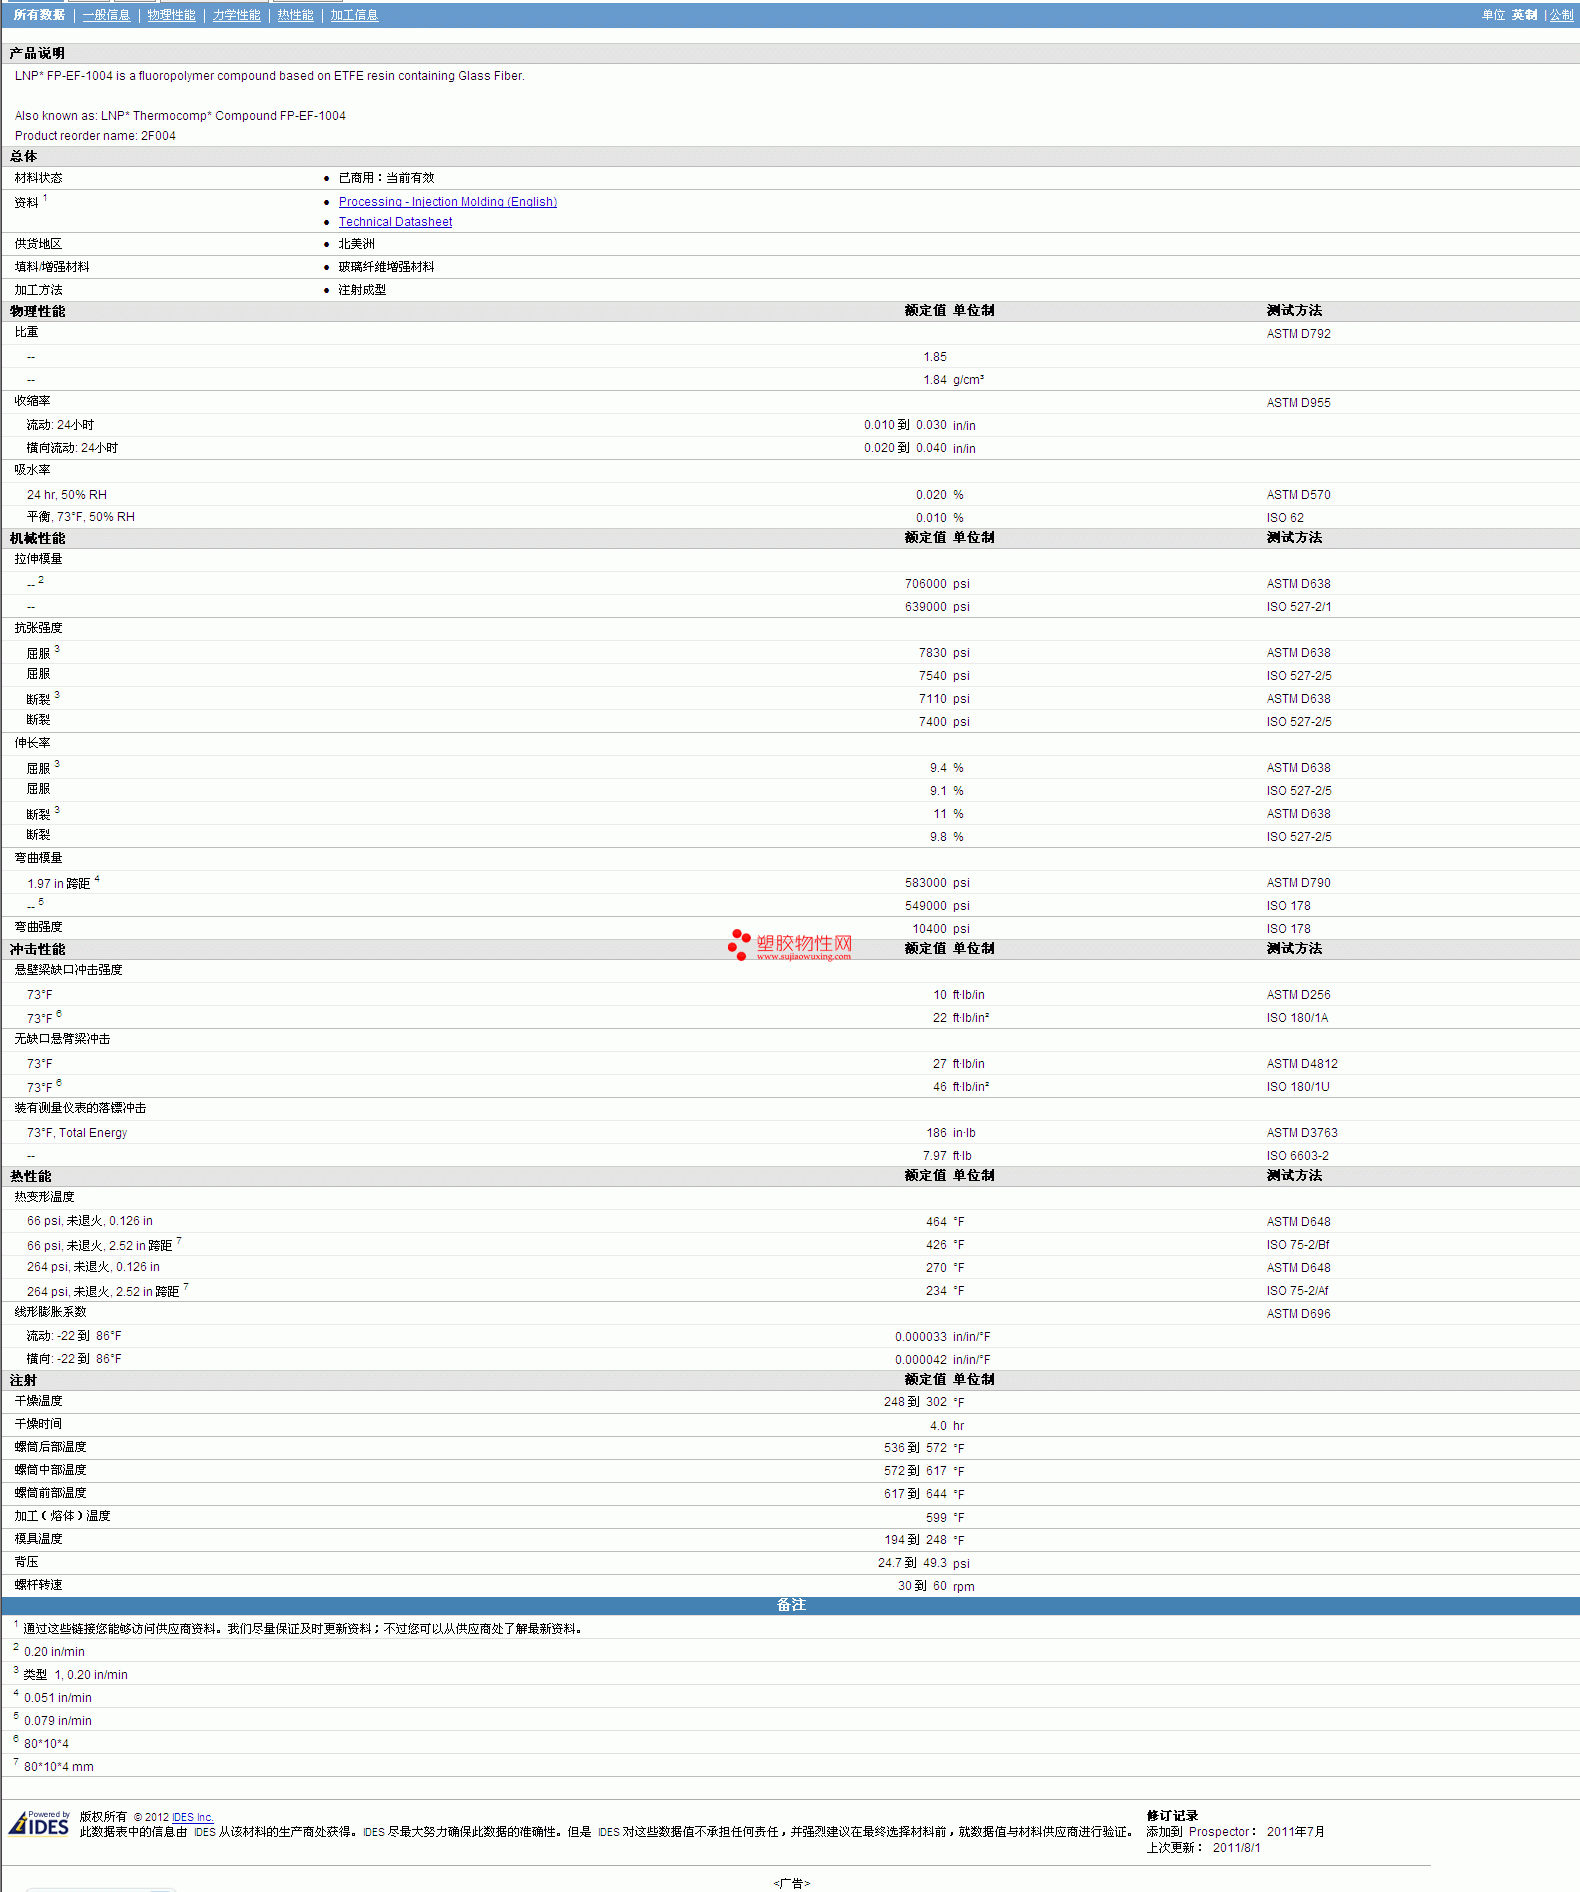Open the 热性能 tab in the top navigation
Viewport: 1580px width, 1892px height.
click(x=295, y=15)
